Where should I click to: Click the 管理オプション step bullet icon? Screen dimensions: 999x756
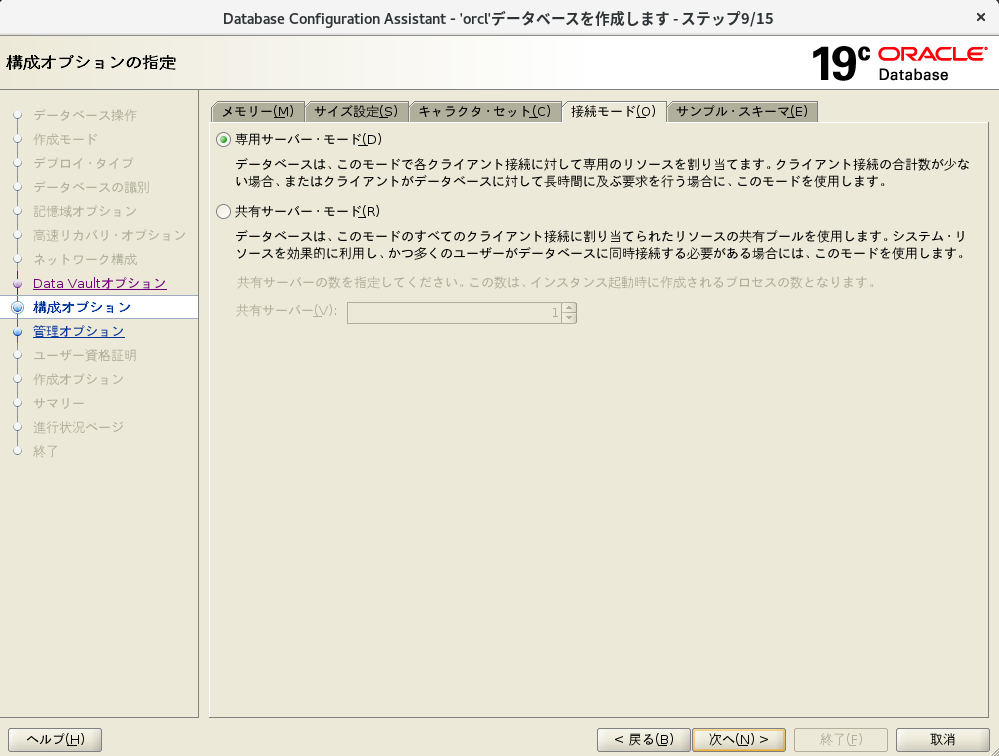tap(17, 331)
